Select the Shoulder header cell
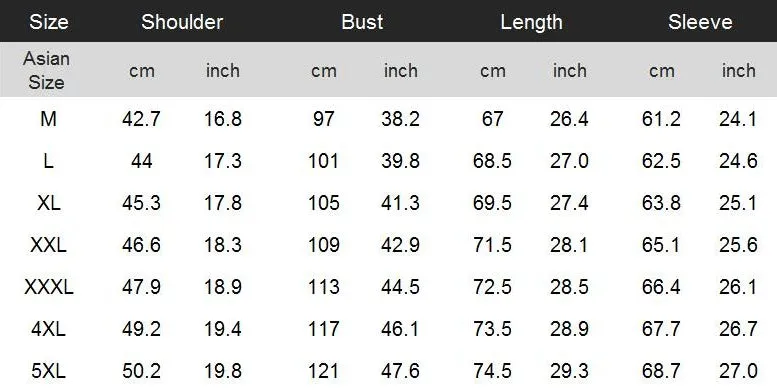 coord(182,22)
